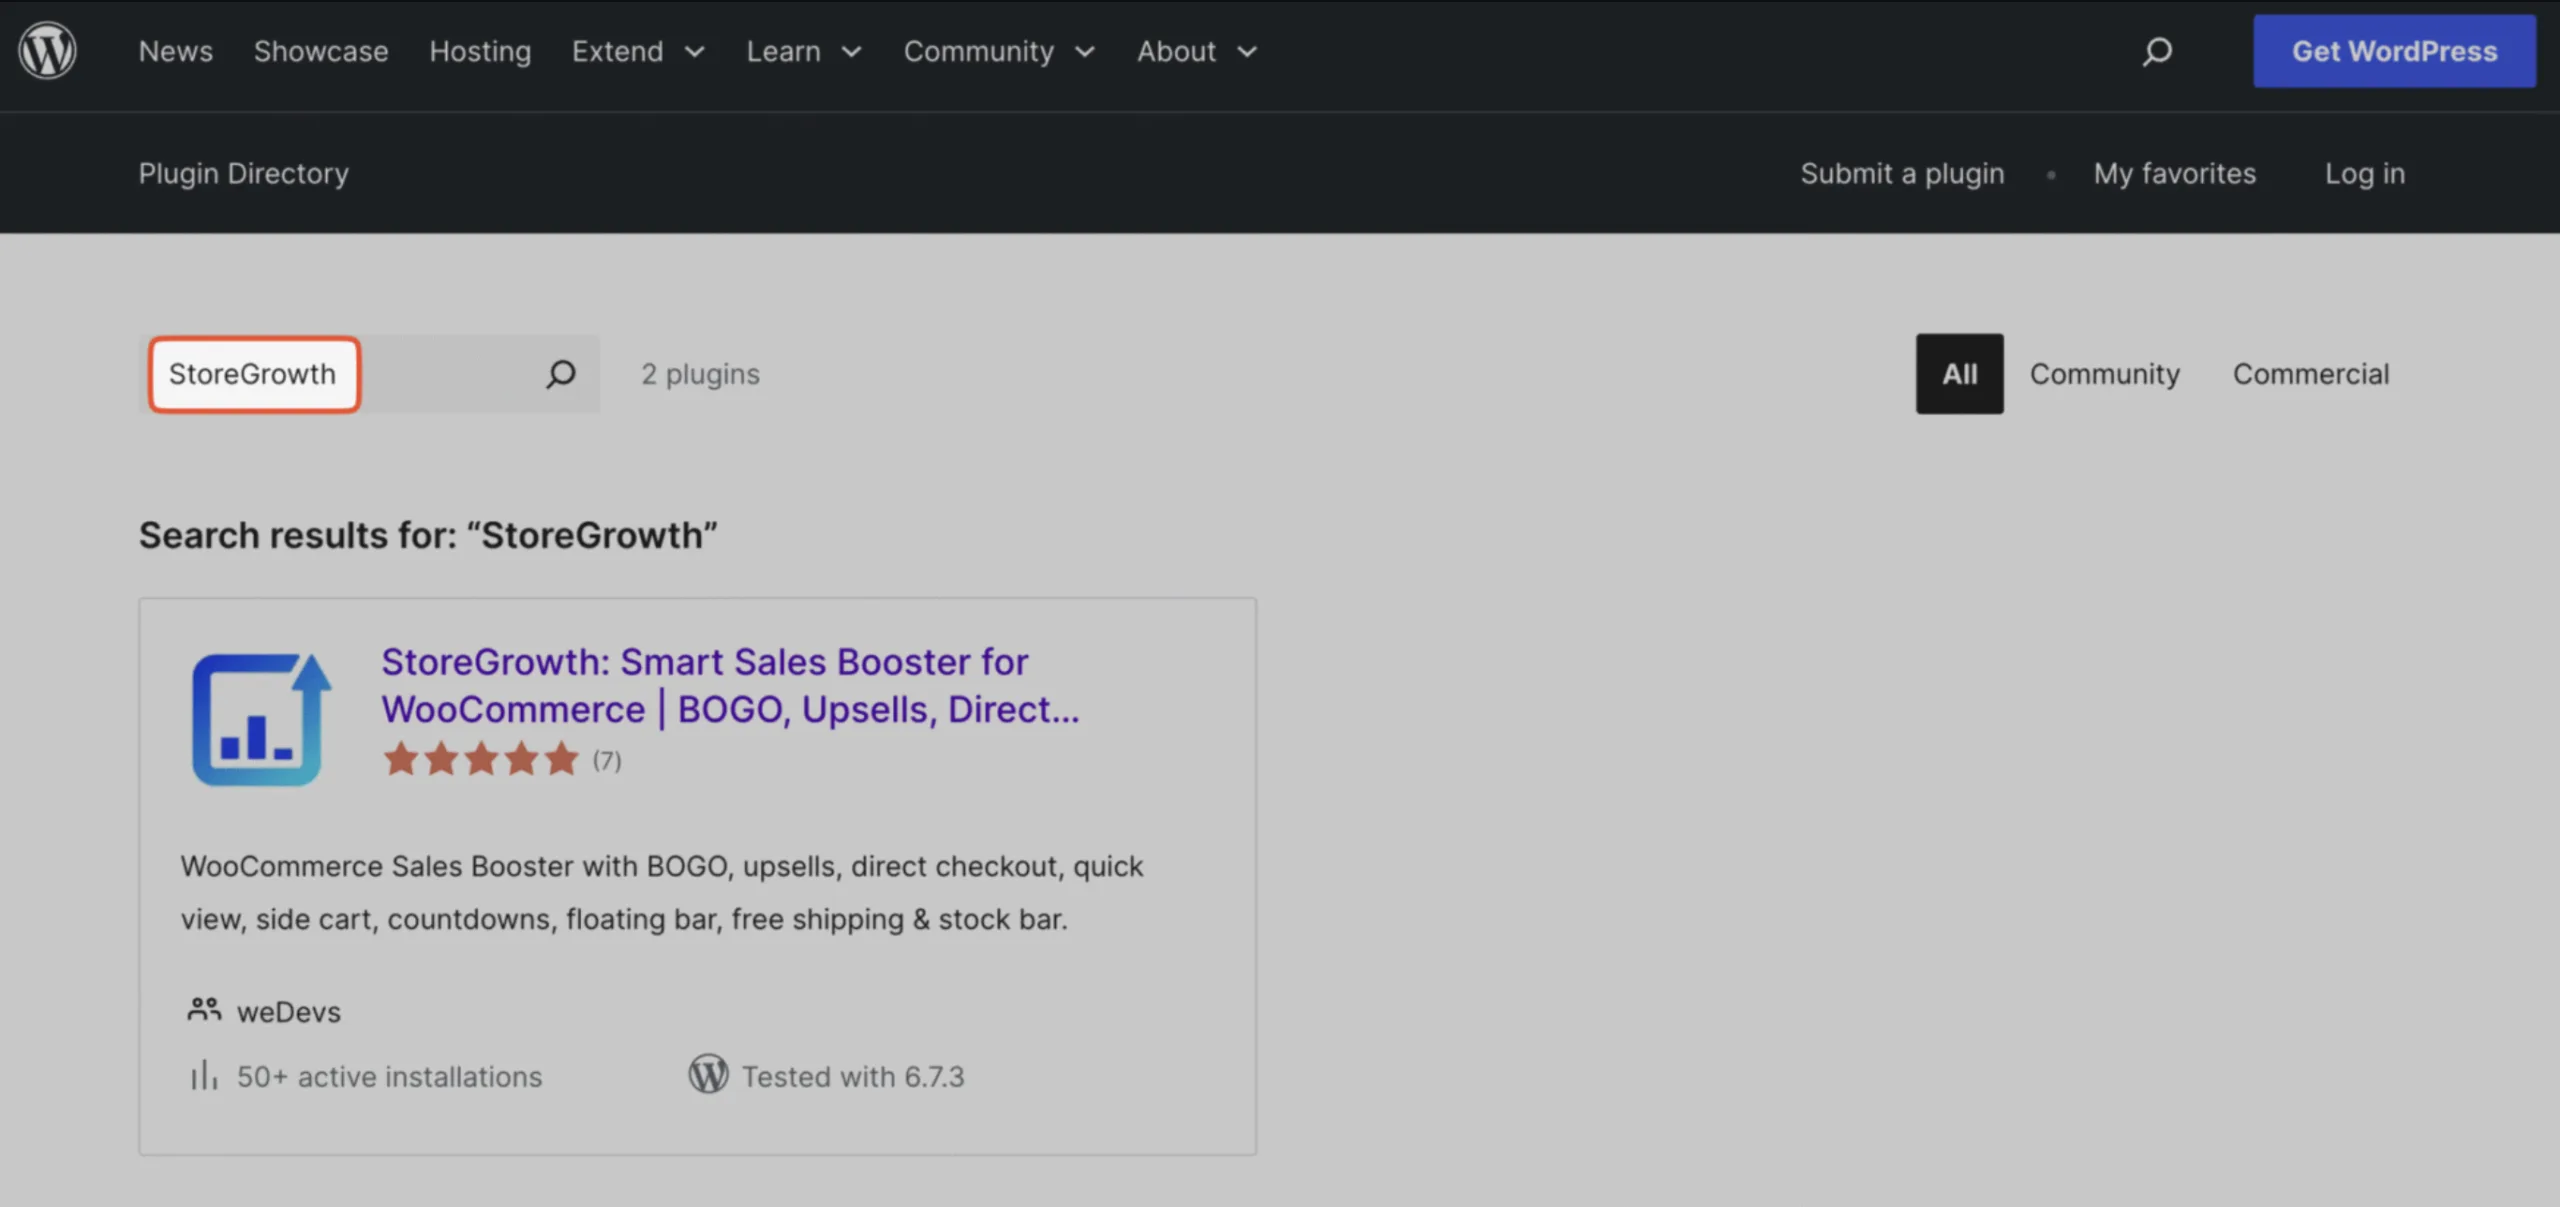Submit plugin search with magnifier icon
2560x1207 pixels.
click(x=561, y=374)
